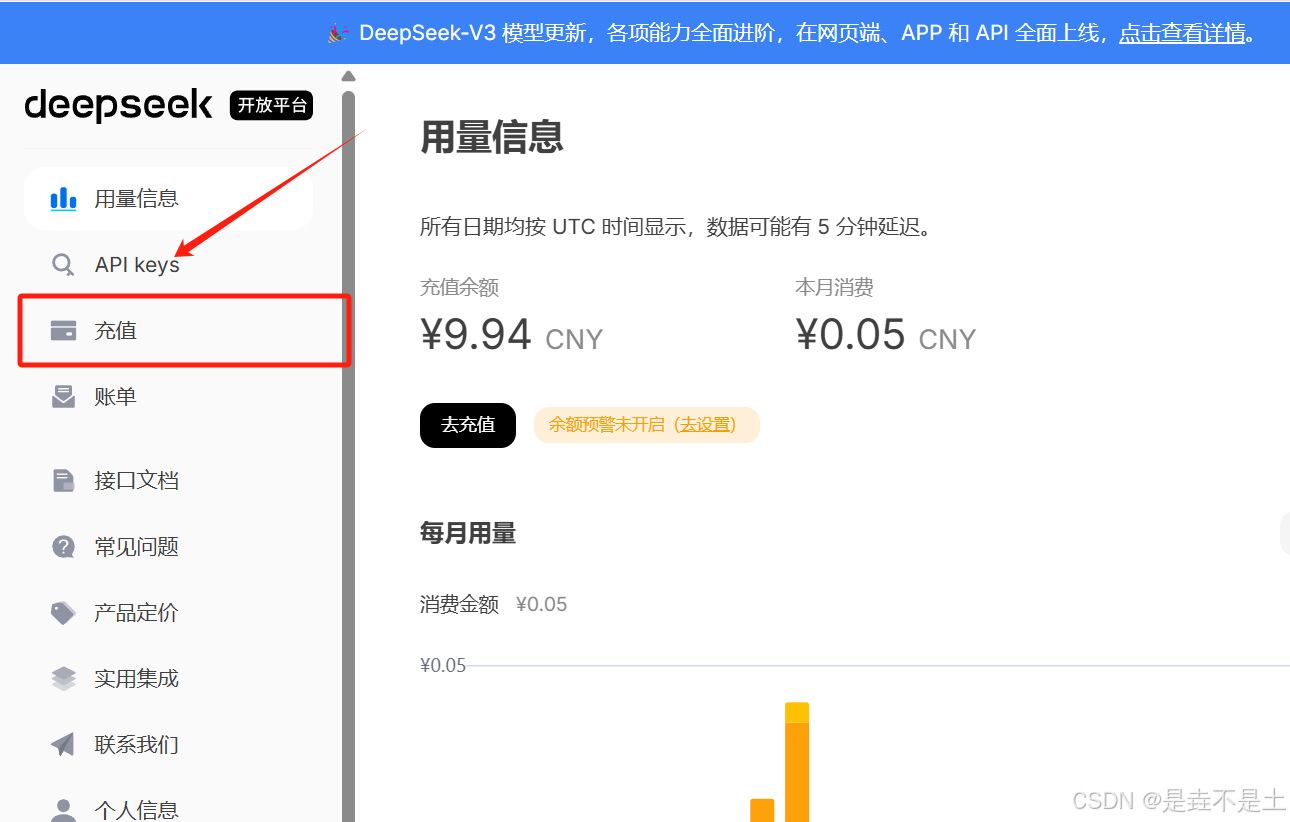View the 产品定价 pricing page

tap(168, 613)
